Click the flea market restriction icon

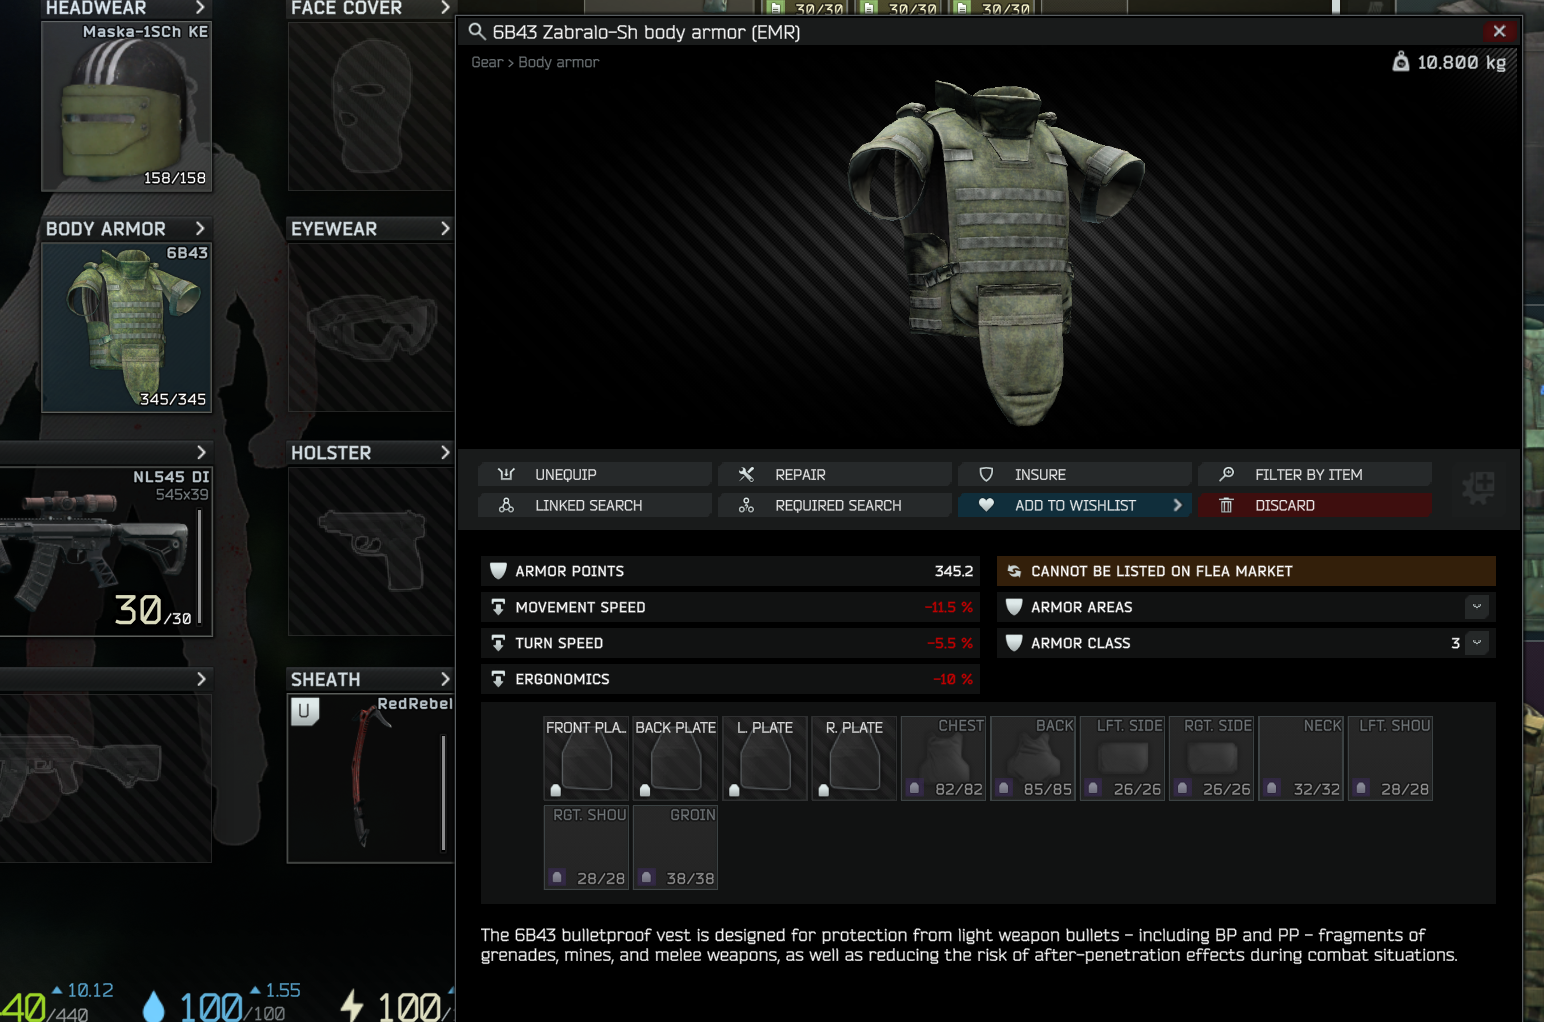pyautogui.click(x=1014, y=571)
